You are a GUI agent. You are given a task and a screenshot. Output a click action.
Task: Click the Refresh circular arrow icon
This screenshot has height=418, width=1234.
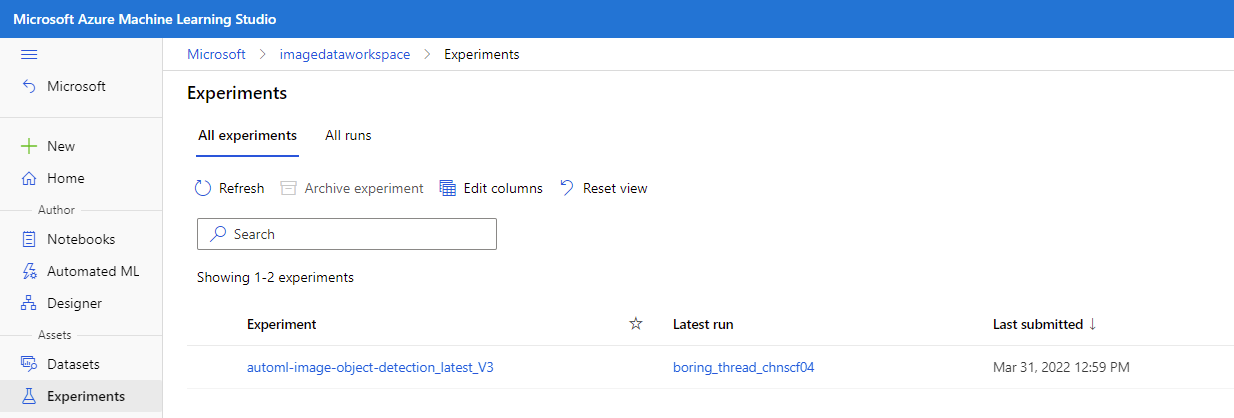[x=203, y=188]
